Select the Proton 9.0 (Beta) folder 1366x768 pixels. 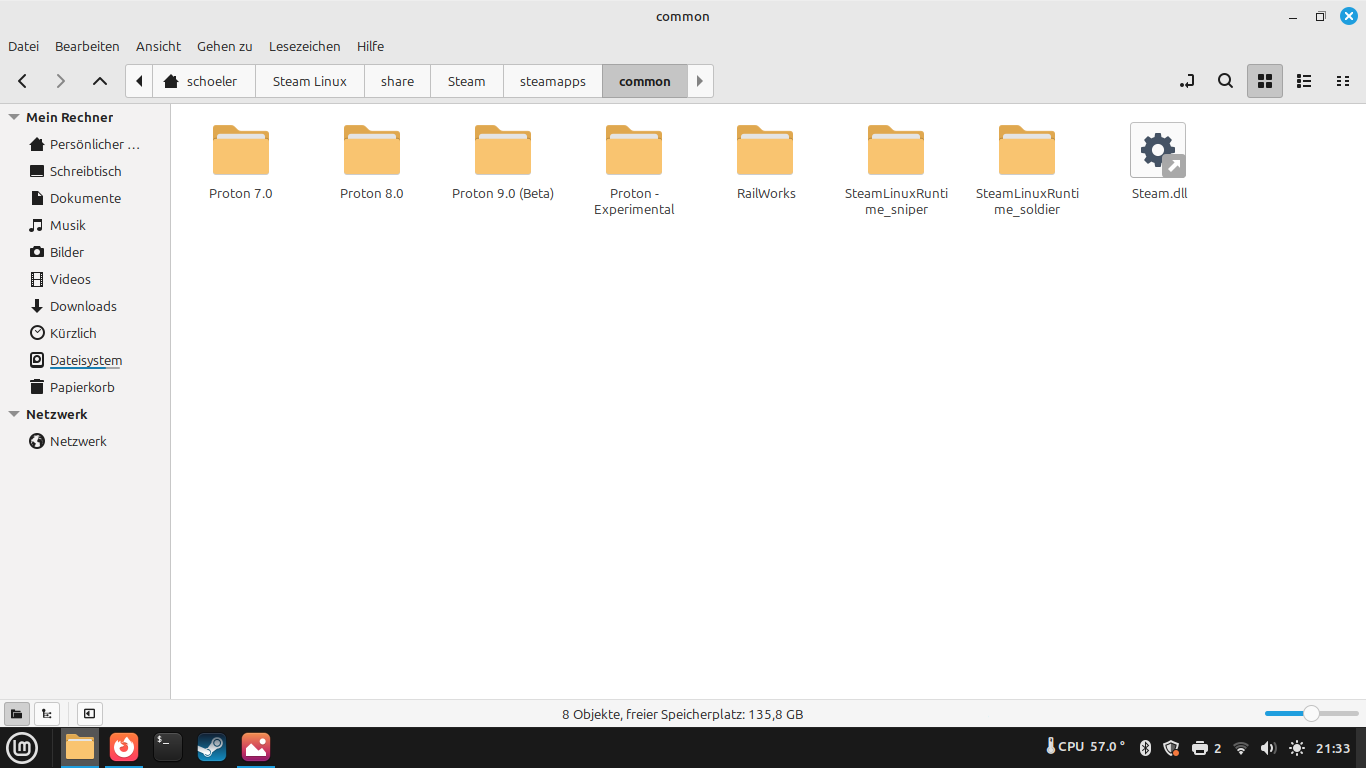point(503,162)
